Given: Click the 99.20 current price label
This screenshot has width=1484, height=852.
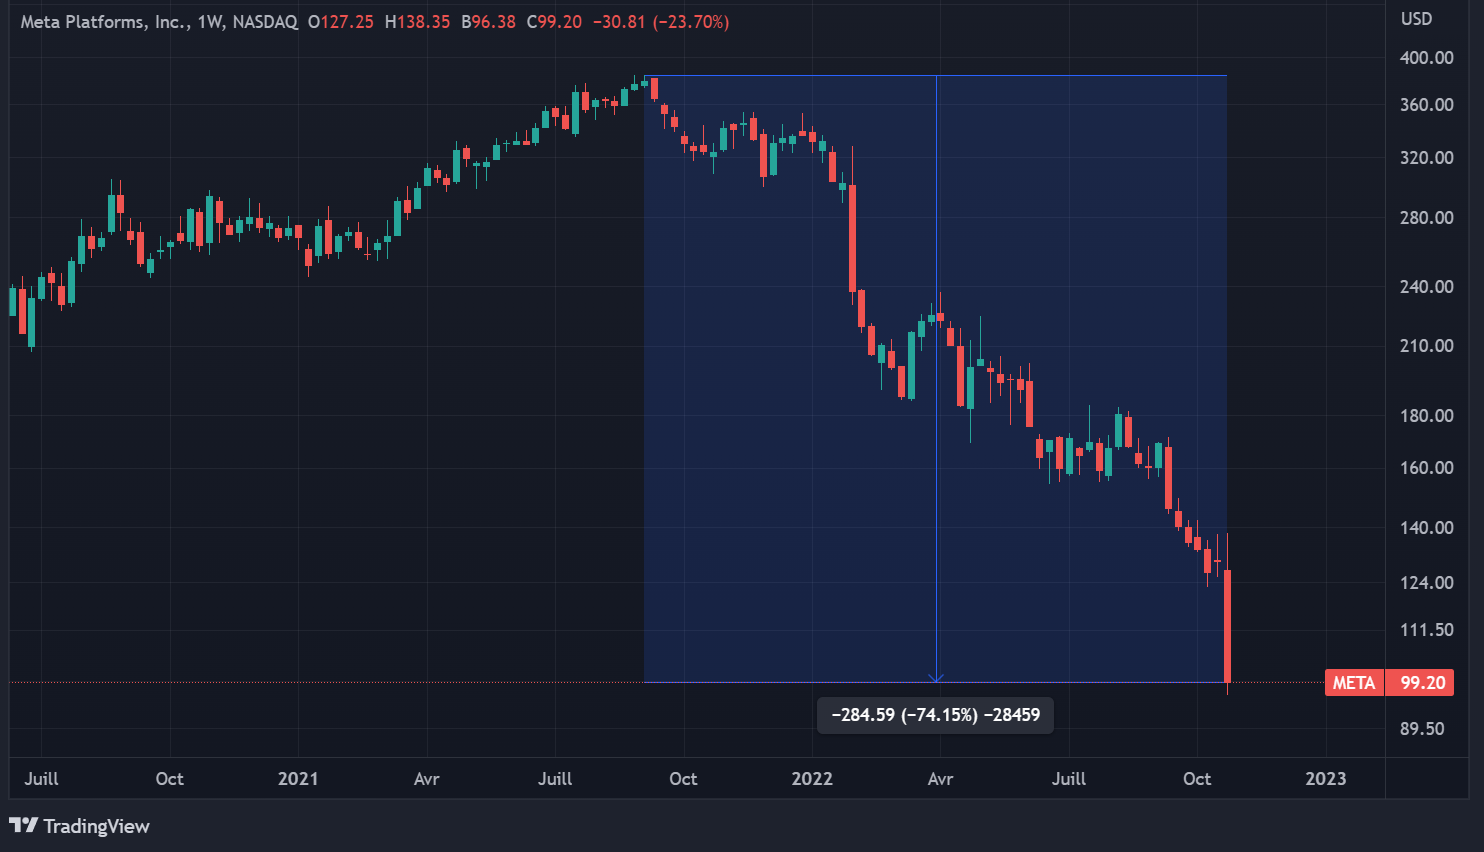Looking at the screenshot, I should [x=1422, y=683].
